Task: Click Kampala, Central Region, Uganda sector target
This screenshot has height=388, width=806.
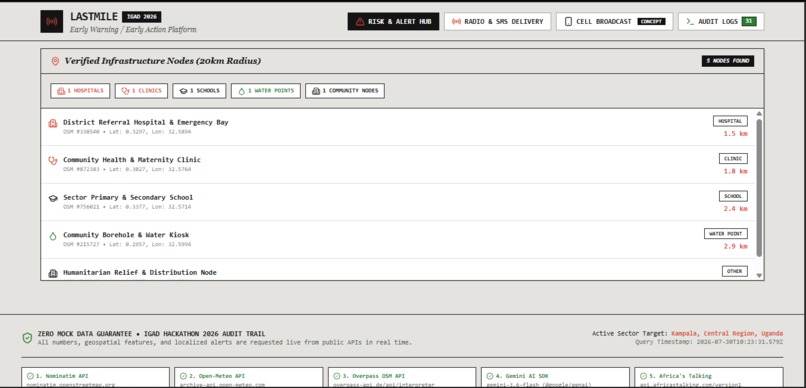Action: [x=727, y=334]
